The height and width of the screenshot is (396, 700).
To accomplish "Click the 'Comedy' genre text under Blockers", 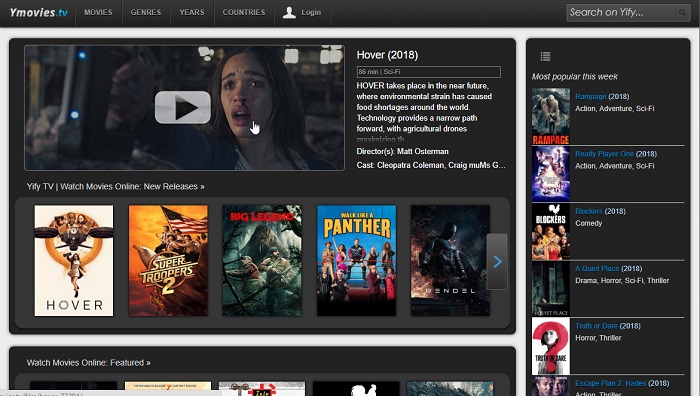I will [588, 223].
